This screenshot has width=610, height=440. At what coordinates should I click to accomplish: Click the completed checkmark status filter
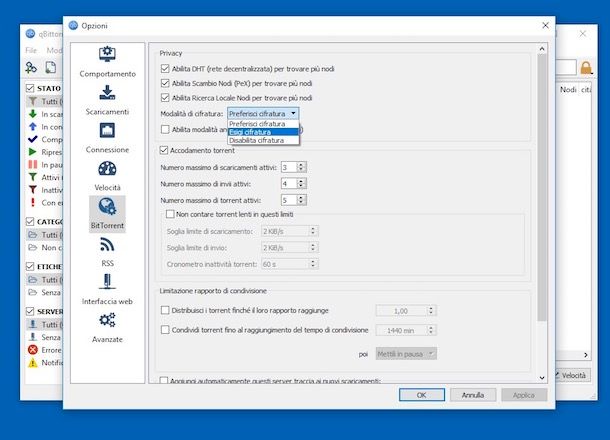pyautogui.click(x=33, y=139)
